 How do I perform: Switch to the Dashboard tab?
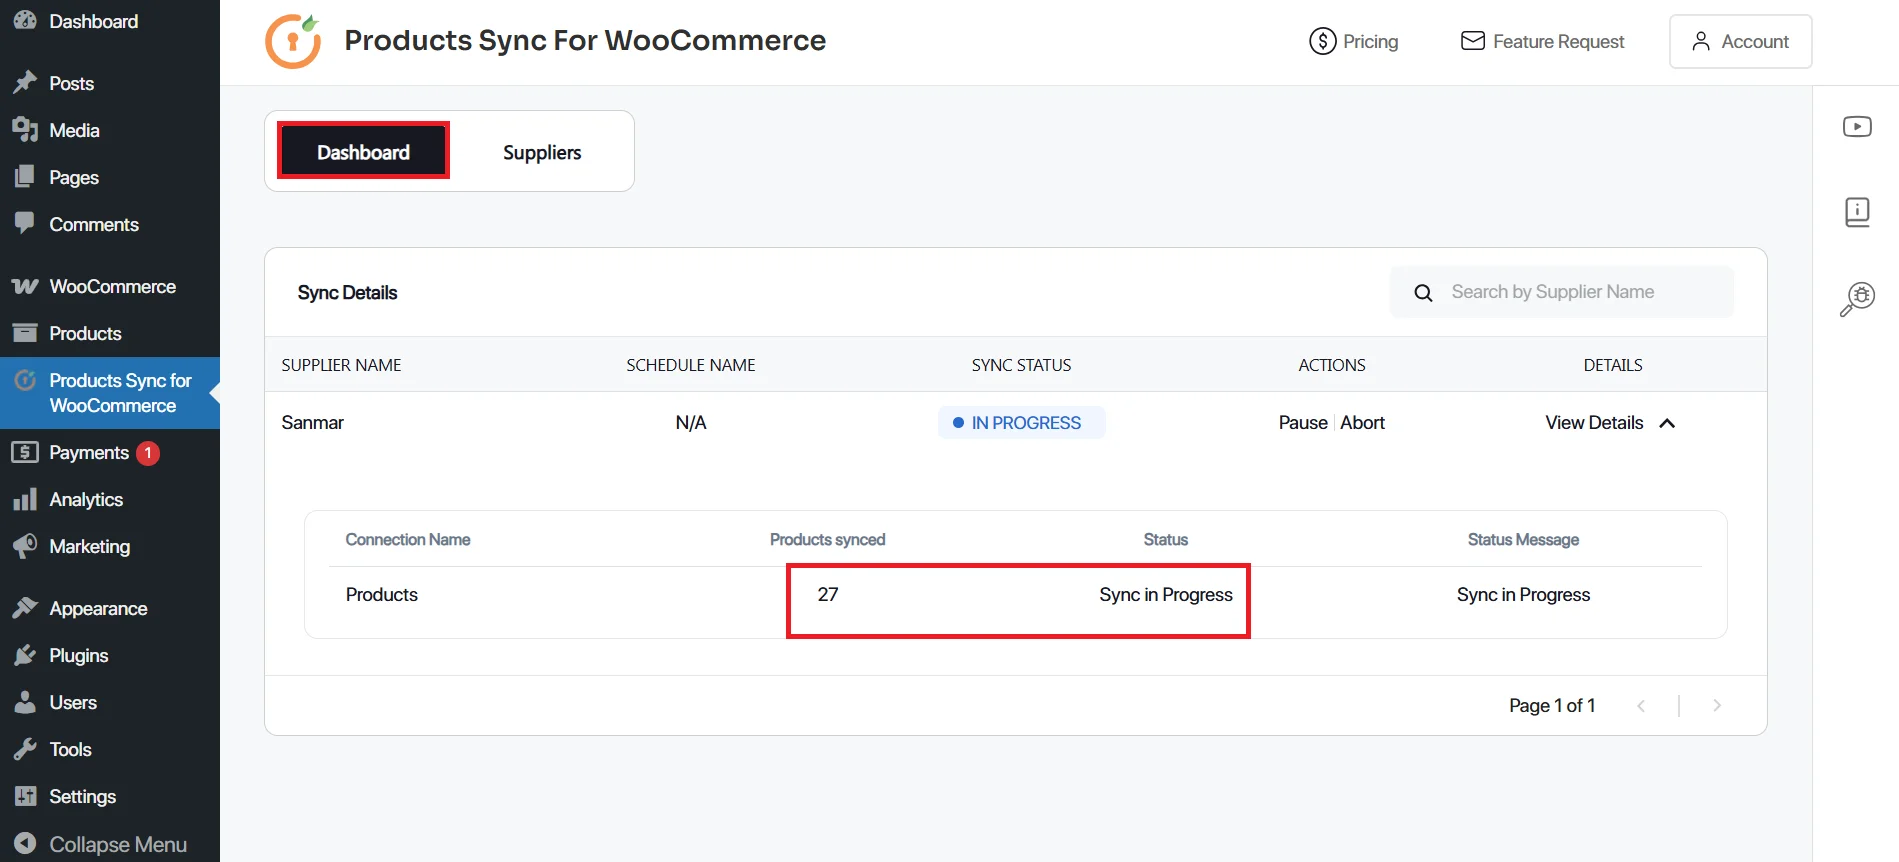click(x=364, y=152)
